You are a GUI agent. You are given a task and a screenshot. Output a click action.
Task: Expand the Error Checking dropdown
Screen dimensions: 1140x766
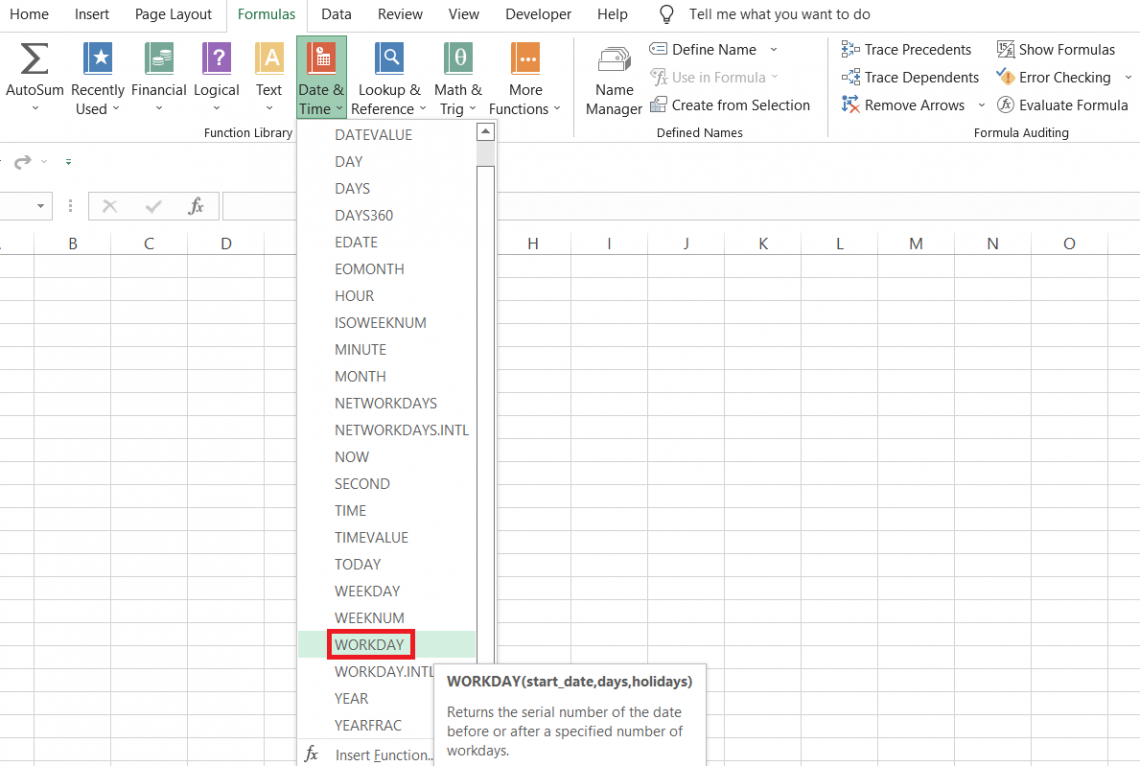(1127, 77)
